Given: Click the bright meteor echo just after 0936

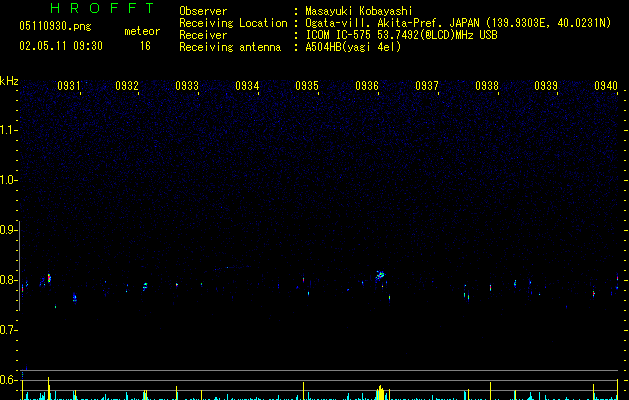Looking at the screenshot, I should coord(379,276).
